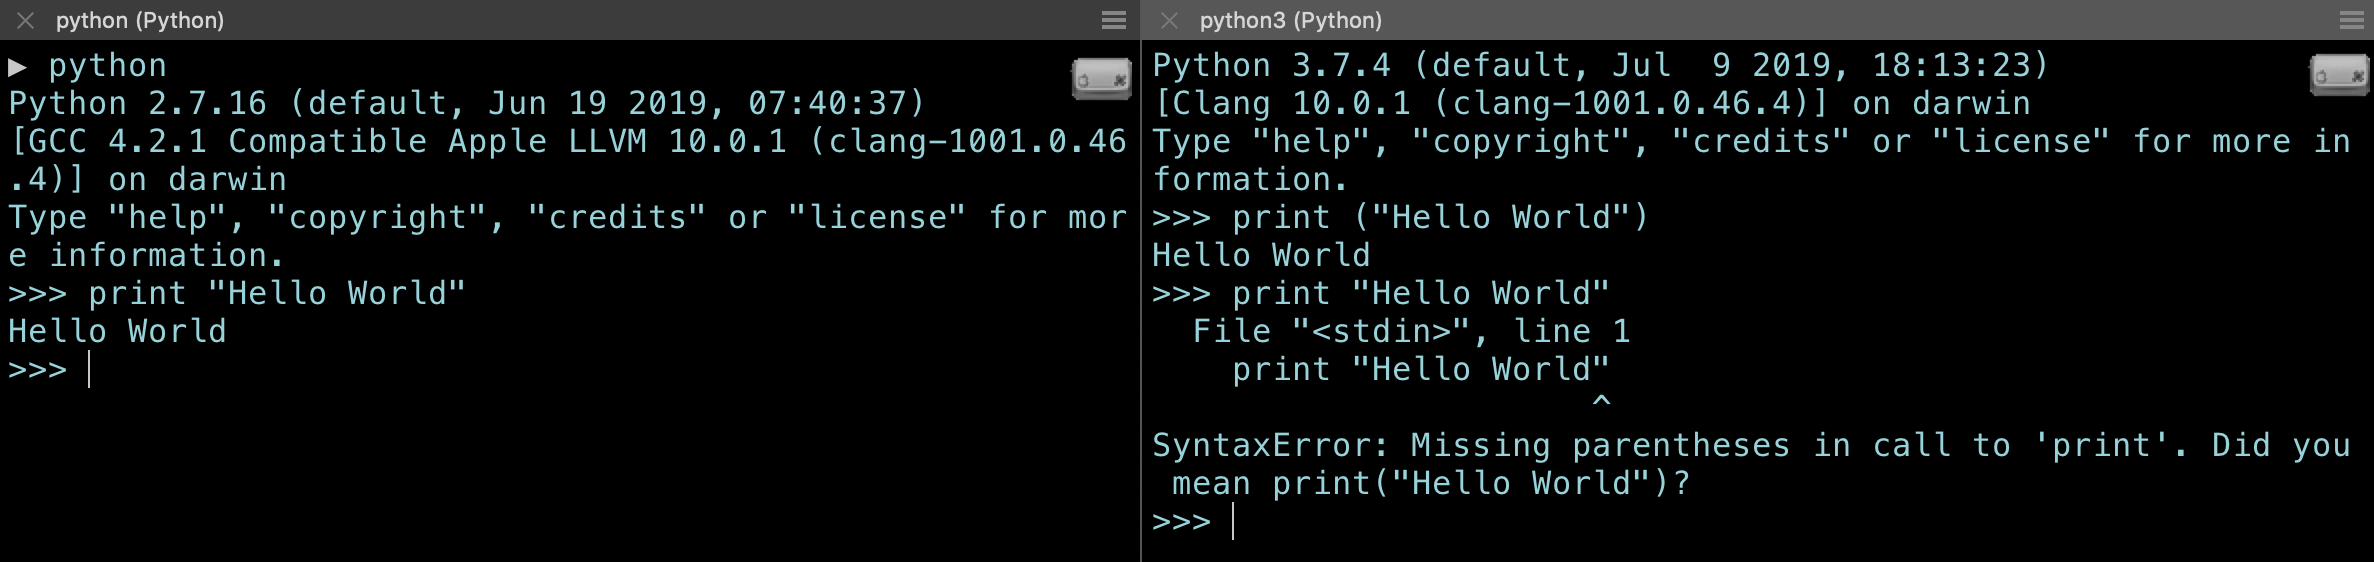Image resolution: width=2374 pixels, height=562 pixels.
Task: Select the "python (Python)" pane title
Action: 139,20
